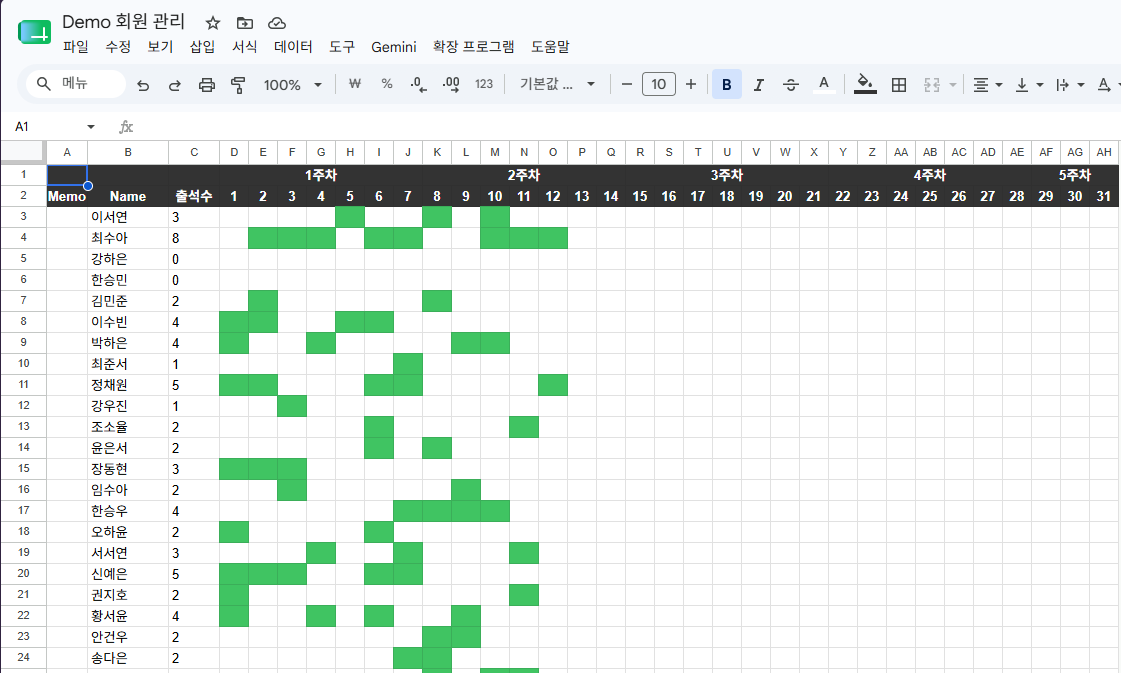Open the 123 number formats menu

[484, 84]
